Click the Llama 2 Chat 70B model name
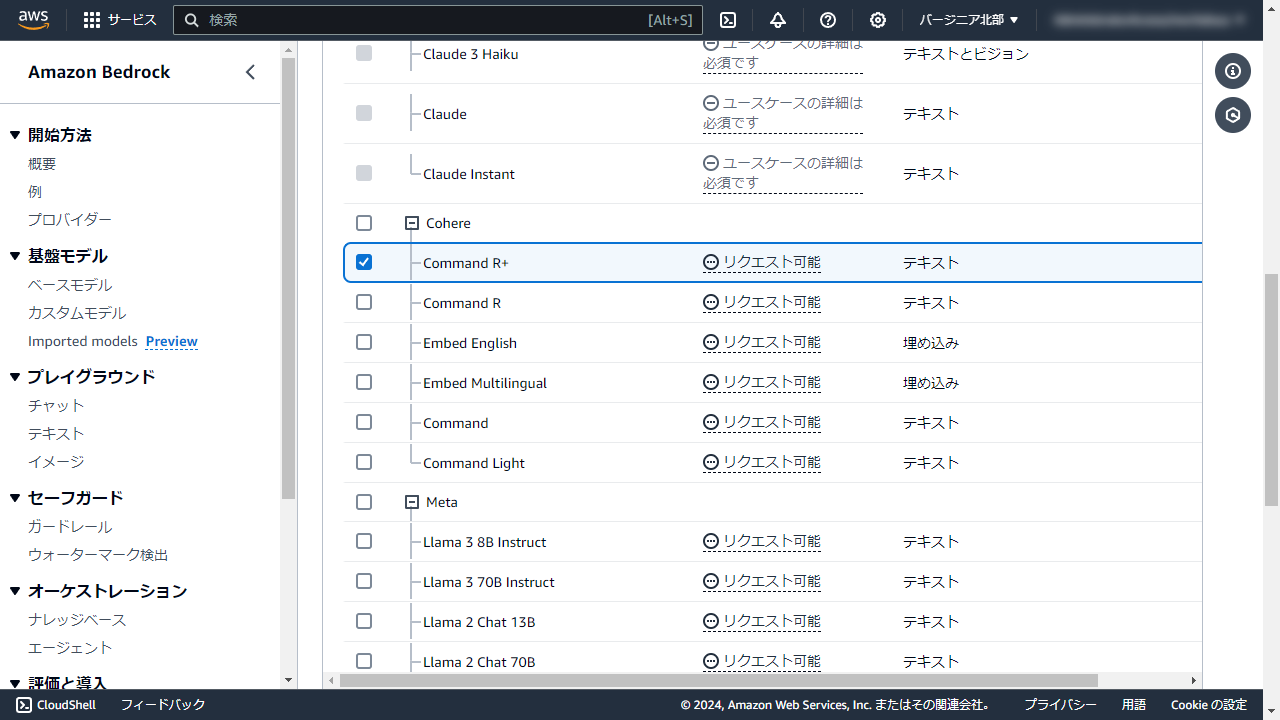The height and width of the screenshot is (720, 1280). [x=479, y=662]
